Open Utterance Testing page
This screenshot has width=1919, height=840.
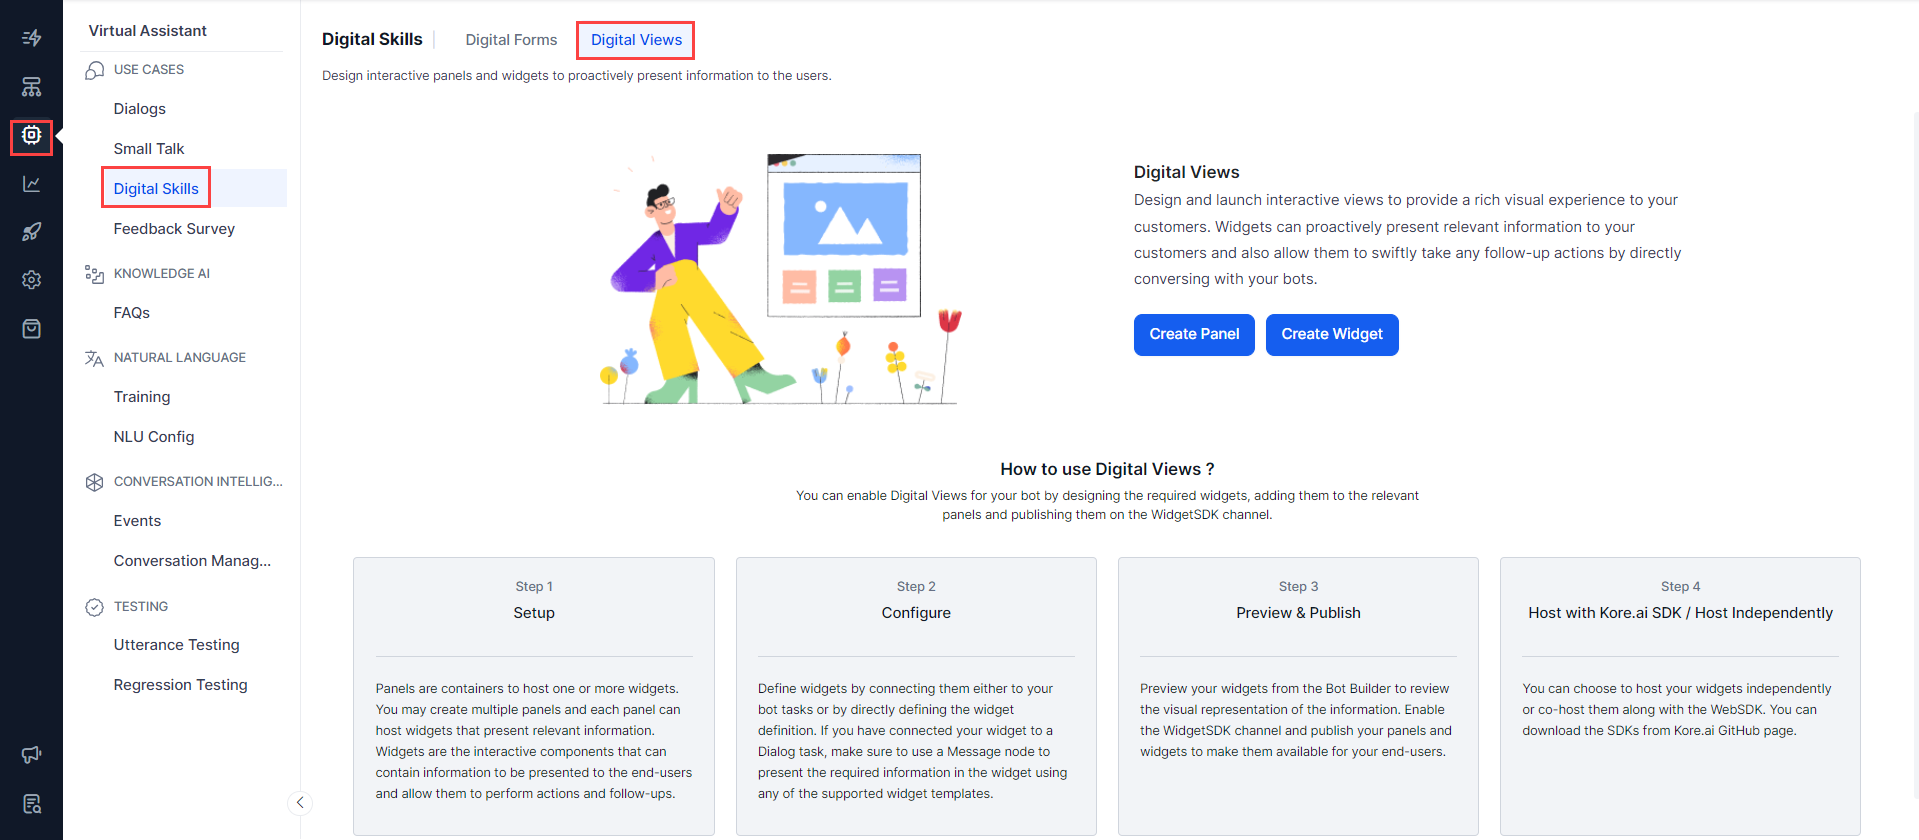[177, 645]
